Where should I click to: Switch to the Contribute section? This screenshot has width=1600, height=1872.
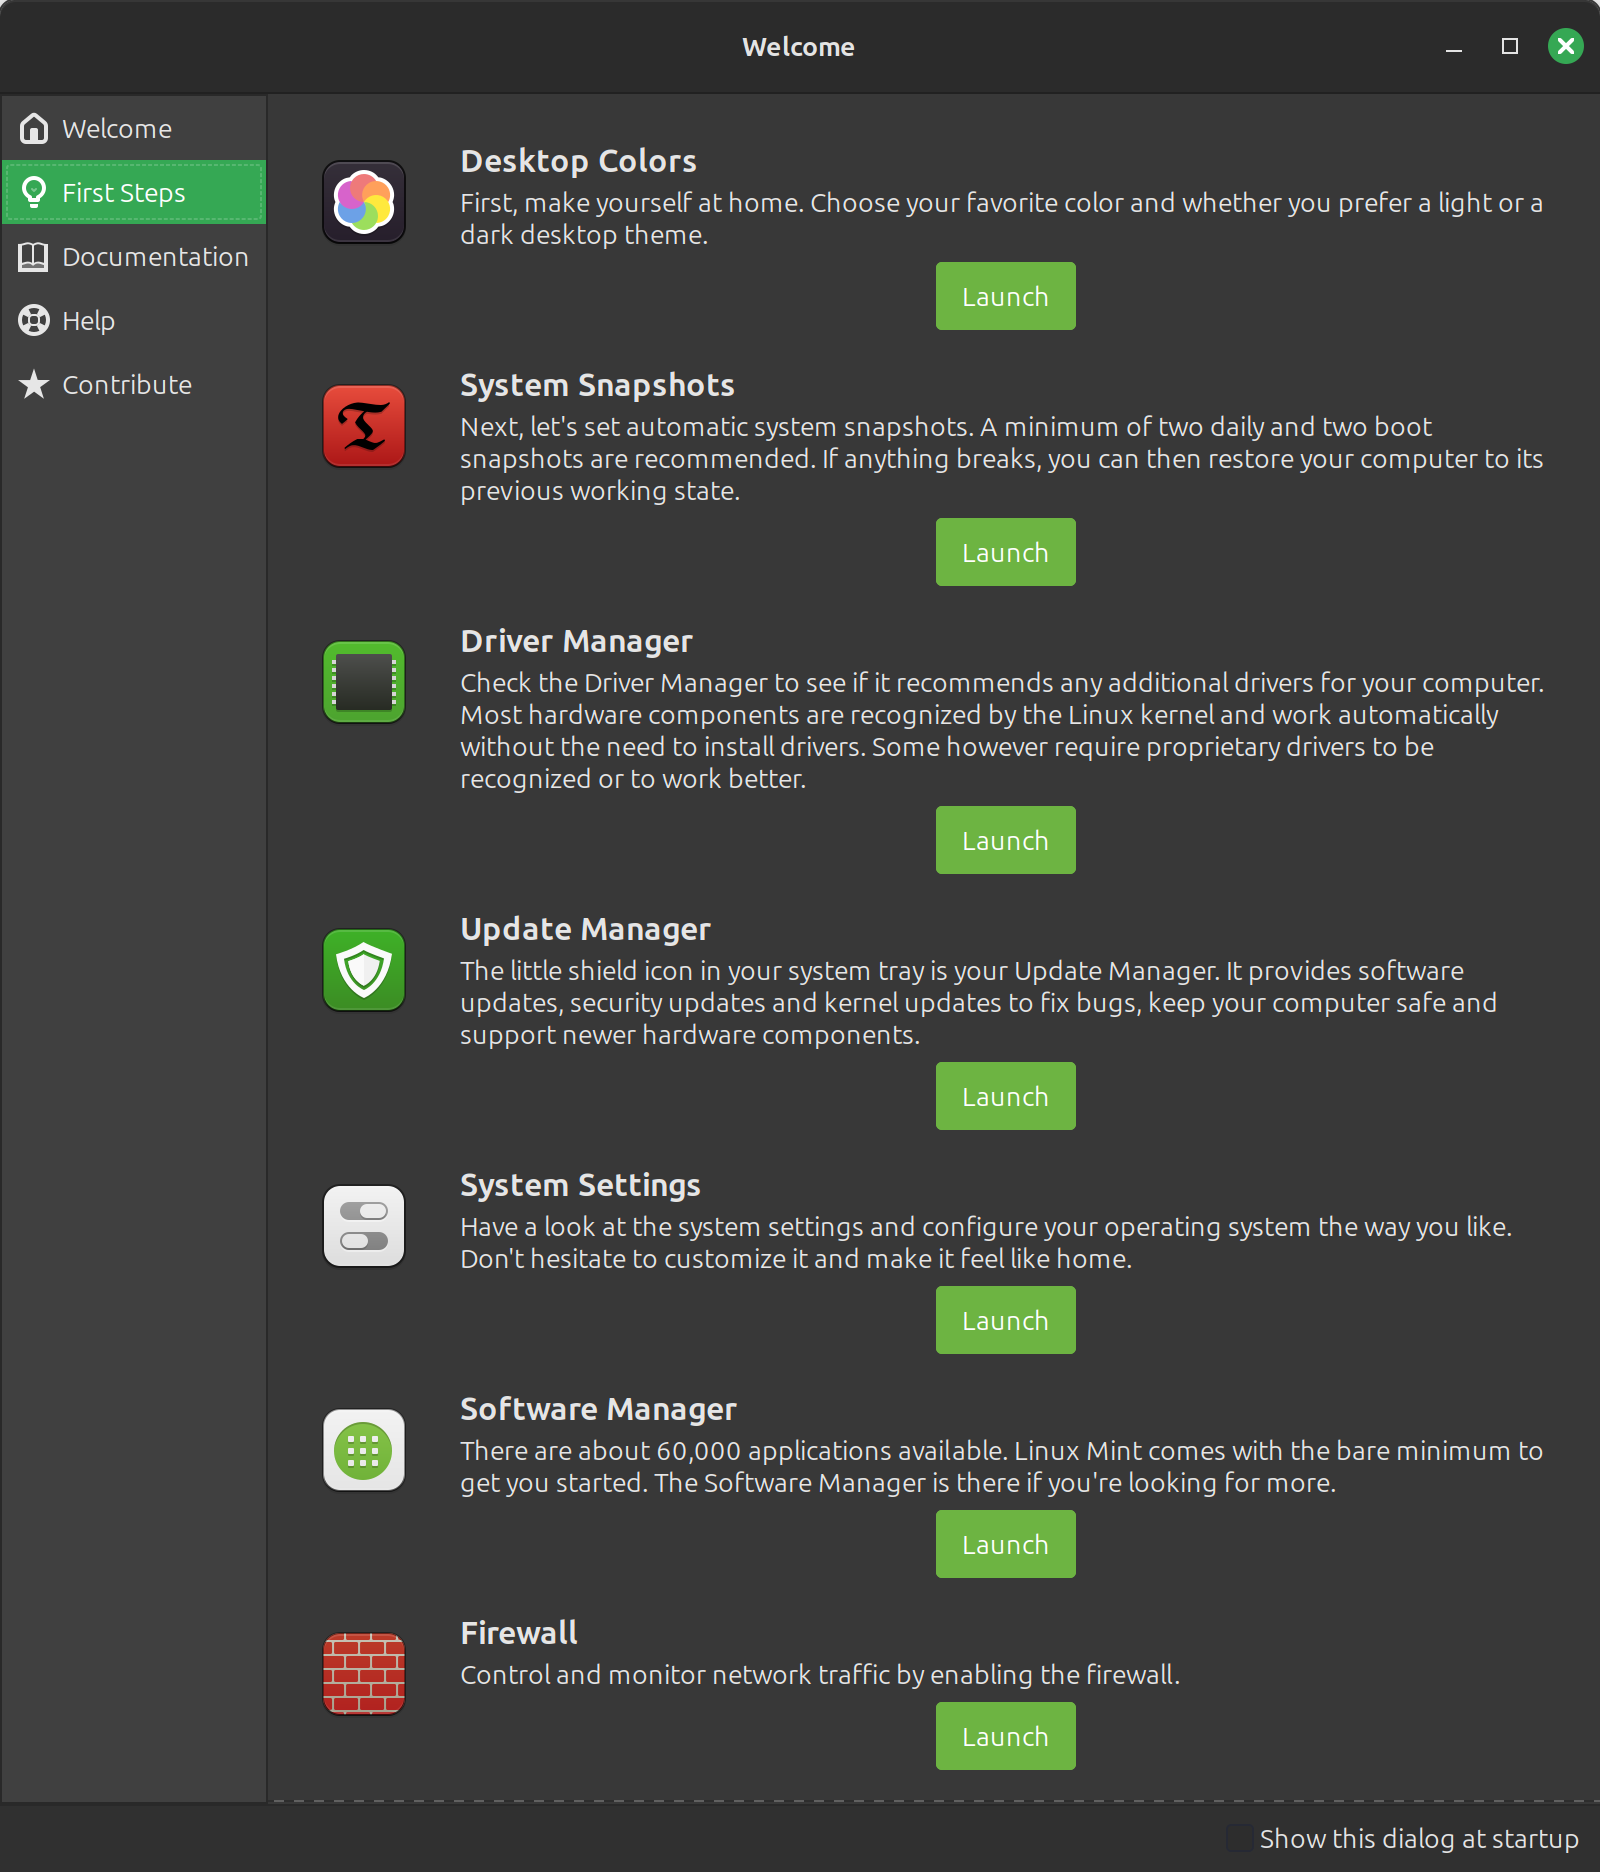coord(134,384)
